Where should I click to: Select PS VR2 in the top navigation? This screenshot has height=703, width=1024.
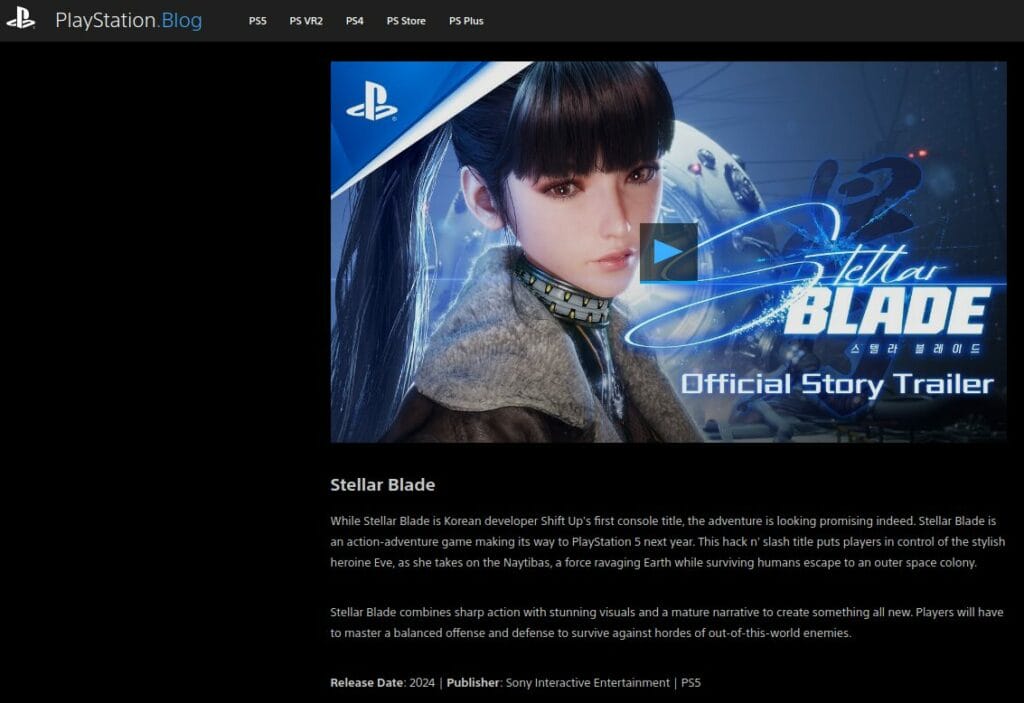(x=306, y=21)
